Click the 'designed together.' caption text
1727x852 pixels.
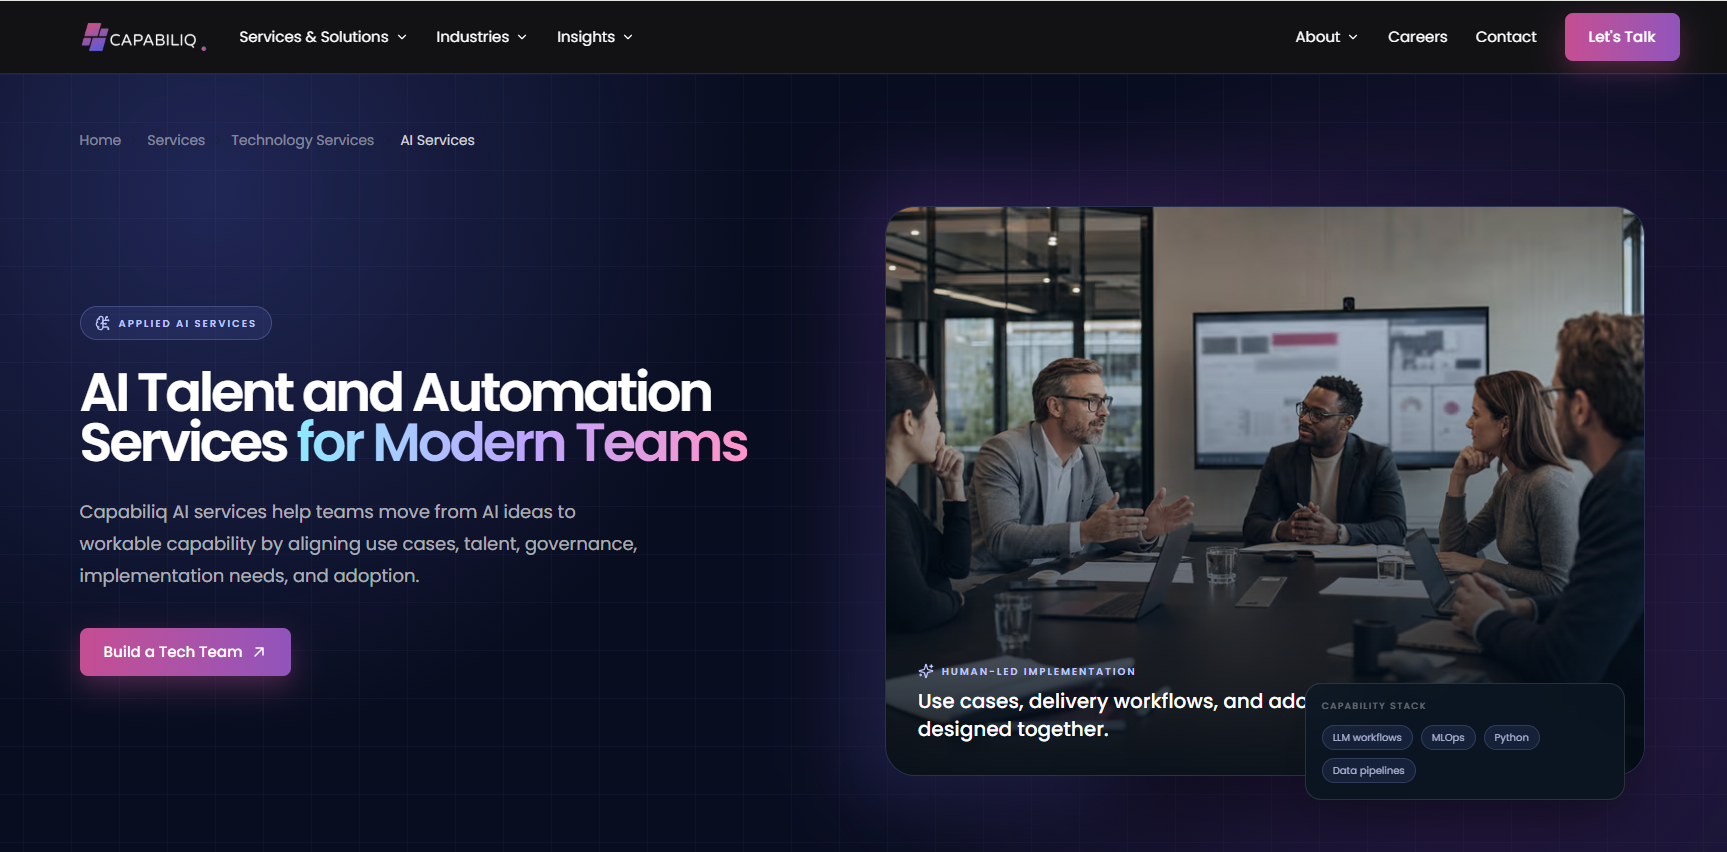click(x=1013, y=729)
